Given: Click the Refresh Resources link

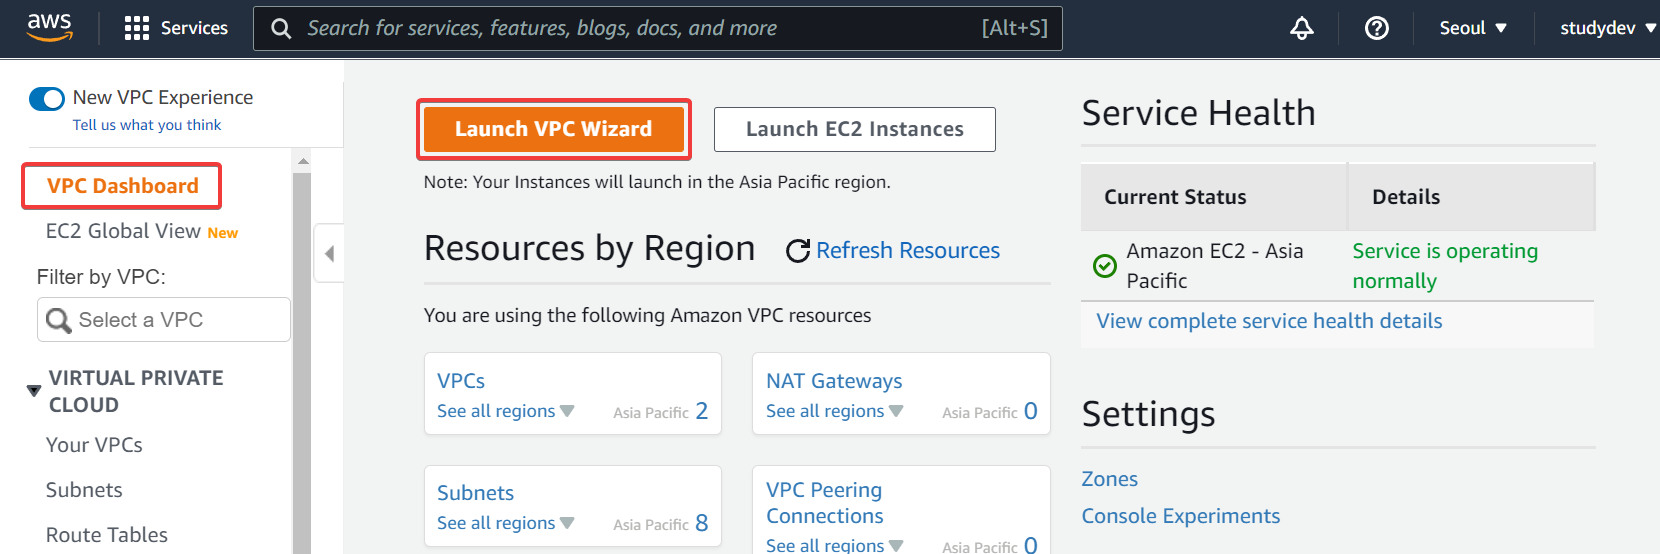Looking at the screenshot, I should (x=908, y=251).
